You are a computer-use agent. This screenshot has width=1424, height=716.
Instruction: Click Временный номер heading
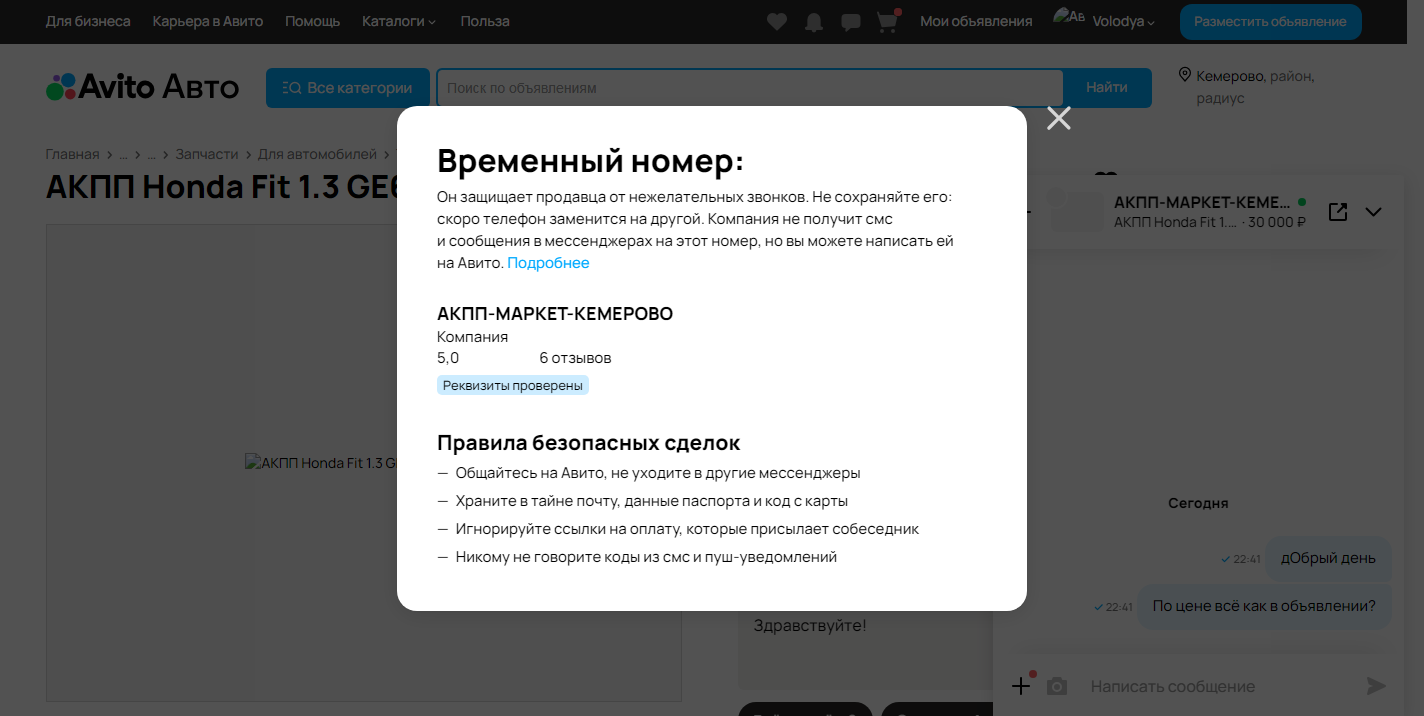click(591, 161)
